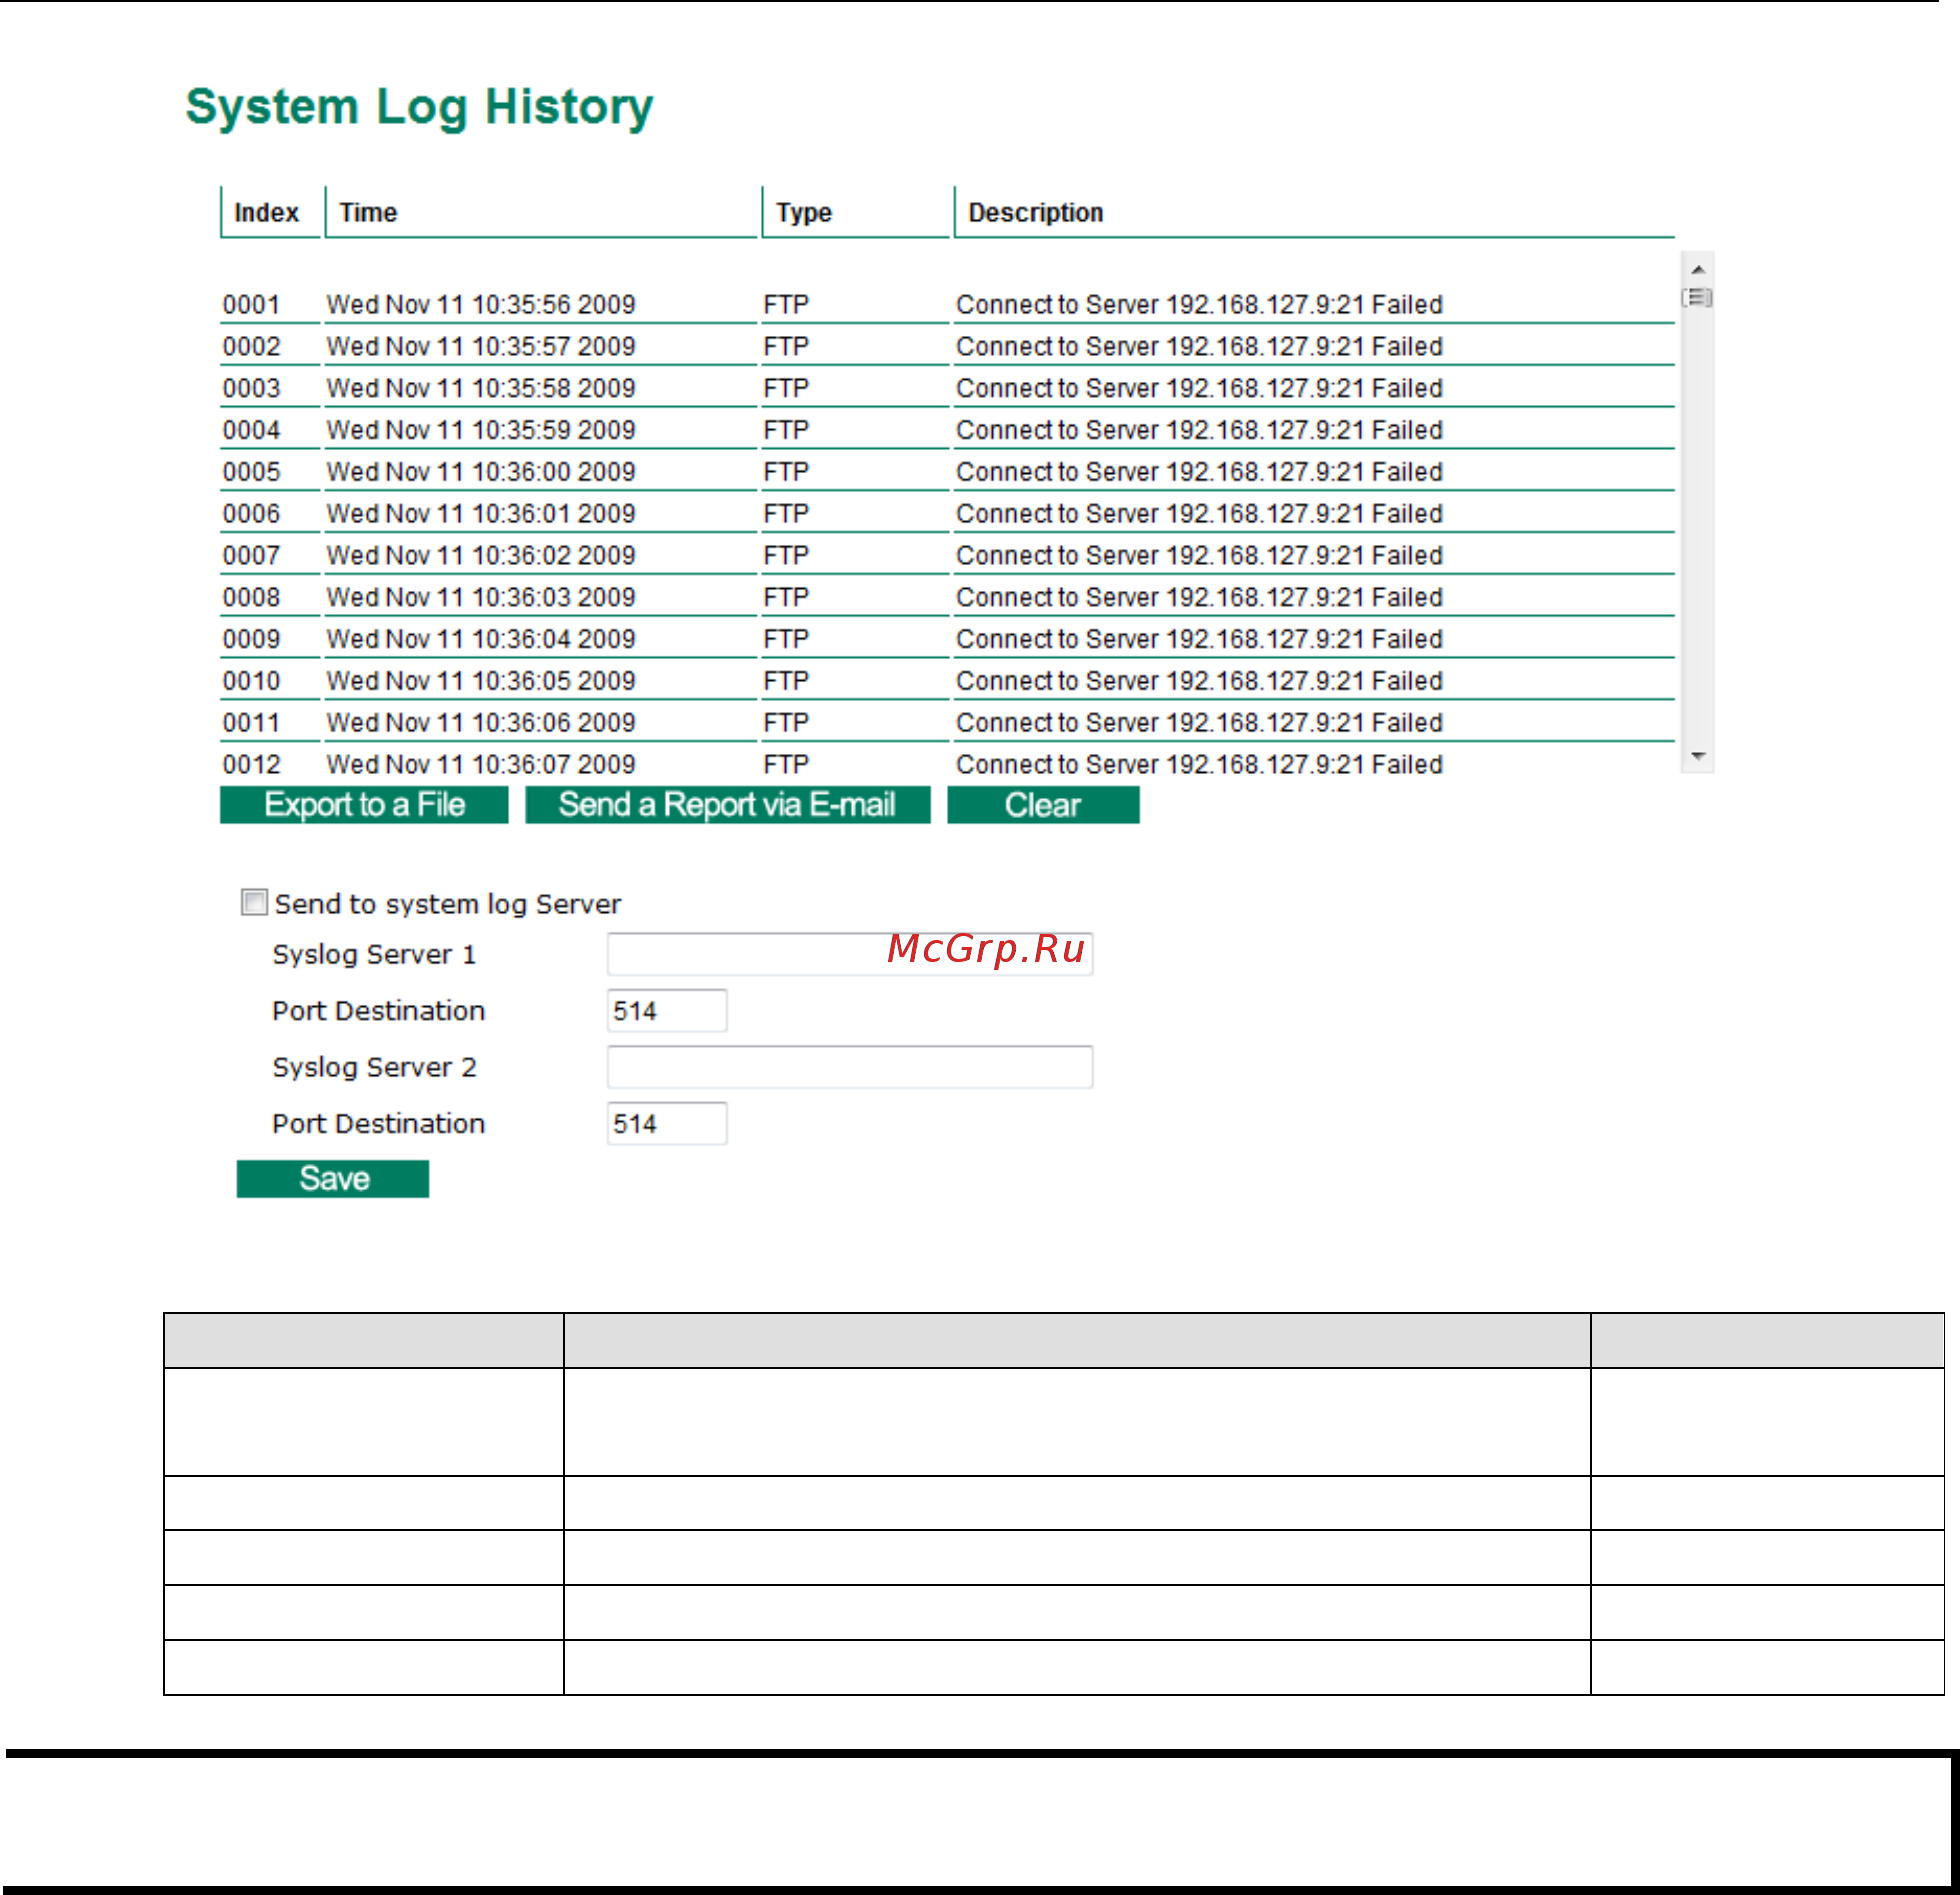Select the Type column header
1960x1895 pixels.
(804, 213)
